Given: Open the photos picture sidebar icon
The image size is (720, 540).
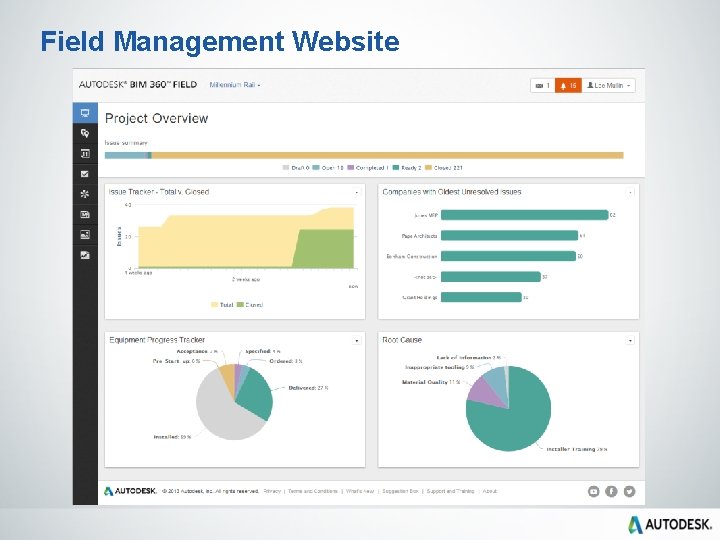Looking at the screenshot, I should coord(85,234).
